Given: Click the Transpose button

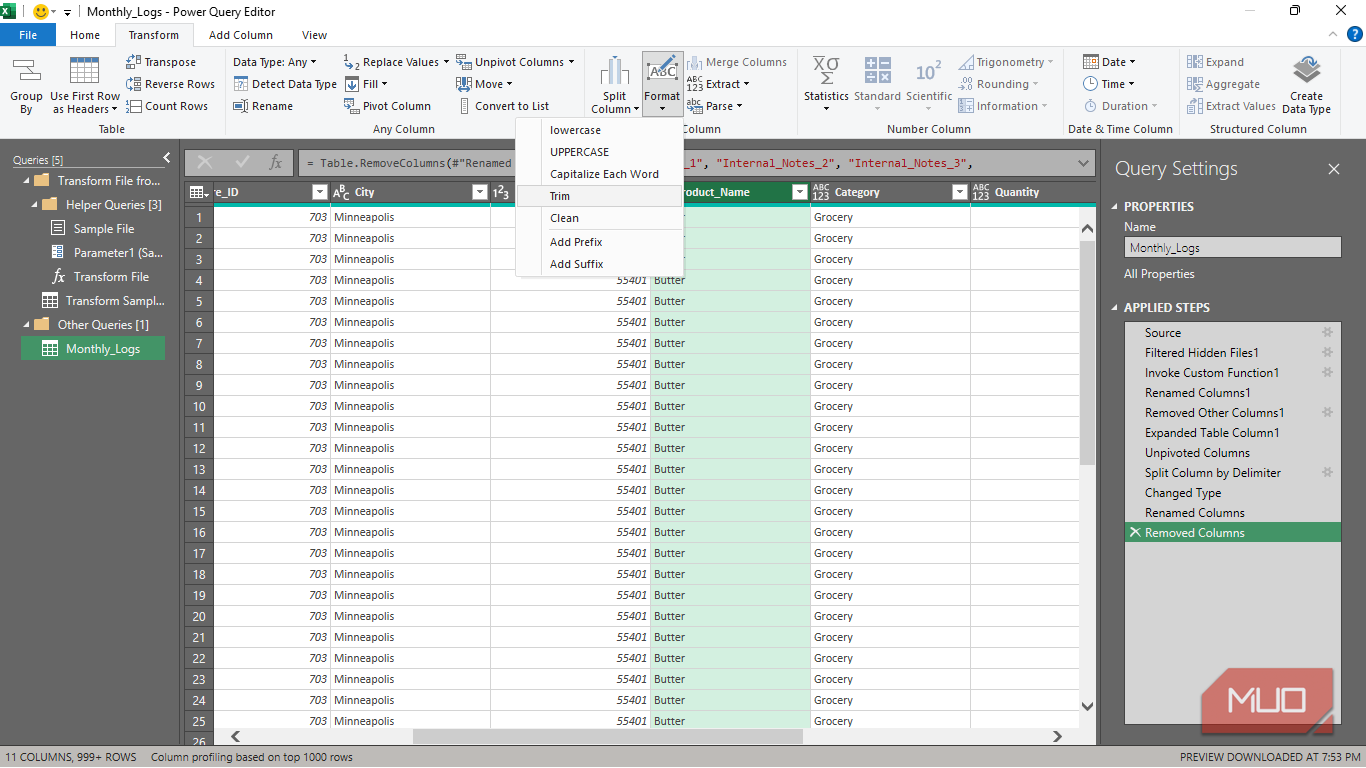Looking at the screenshot, I should [x=160, y=62].
